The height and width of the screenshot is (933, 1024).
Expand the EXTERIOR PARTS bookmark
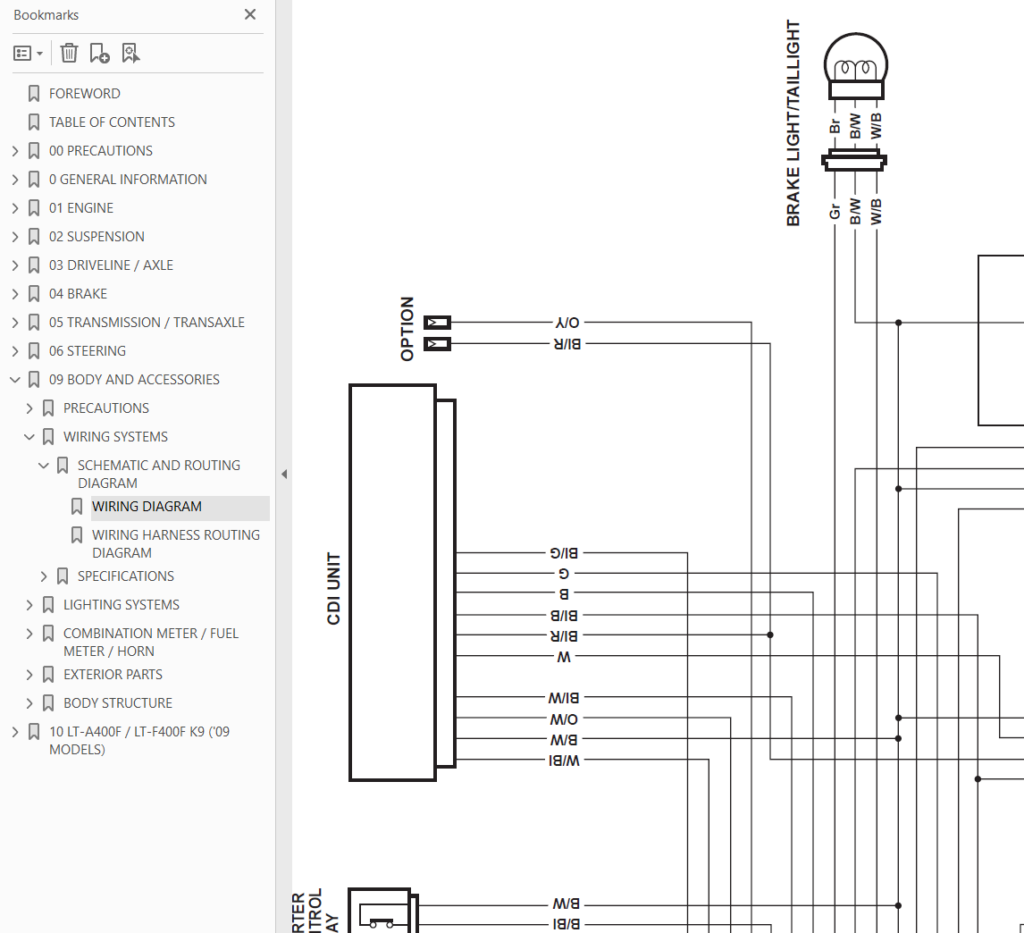point(29,674)
